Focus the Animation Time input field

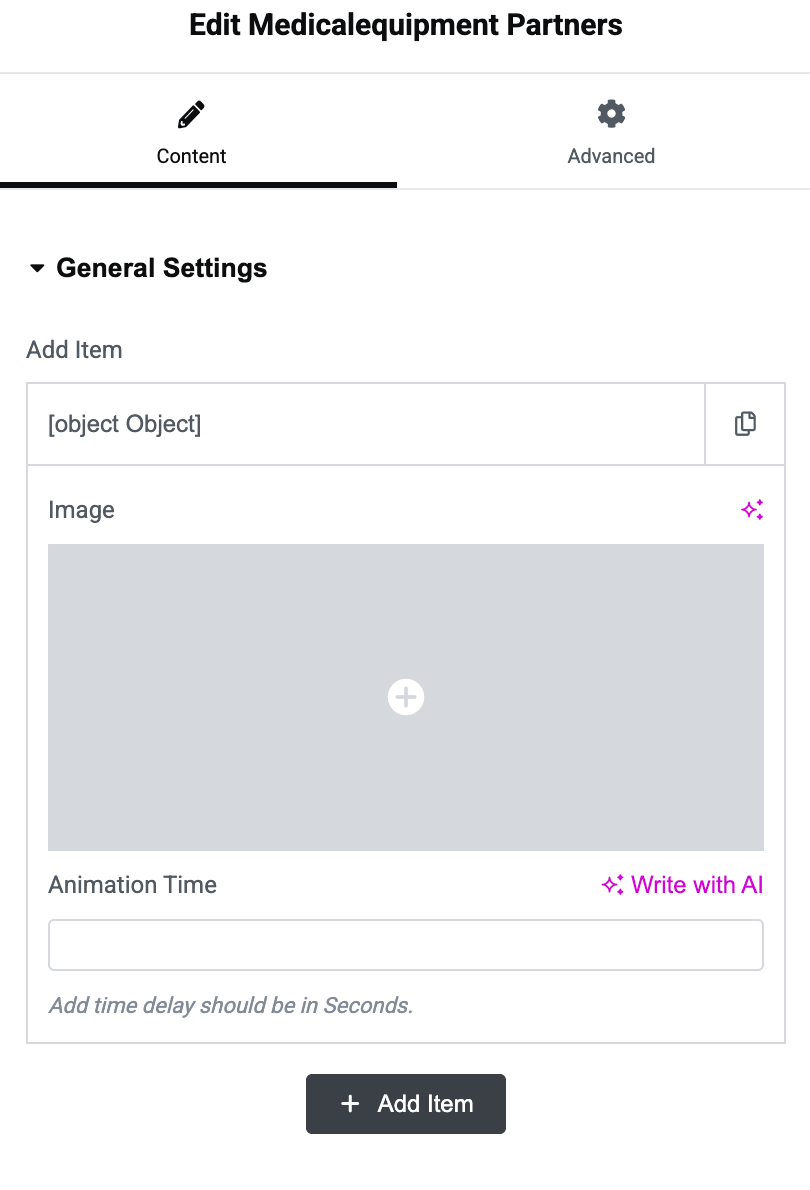[x=406, y=945]
